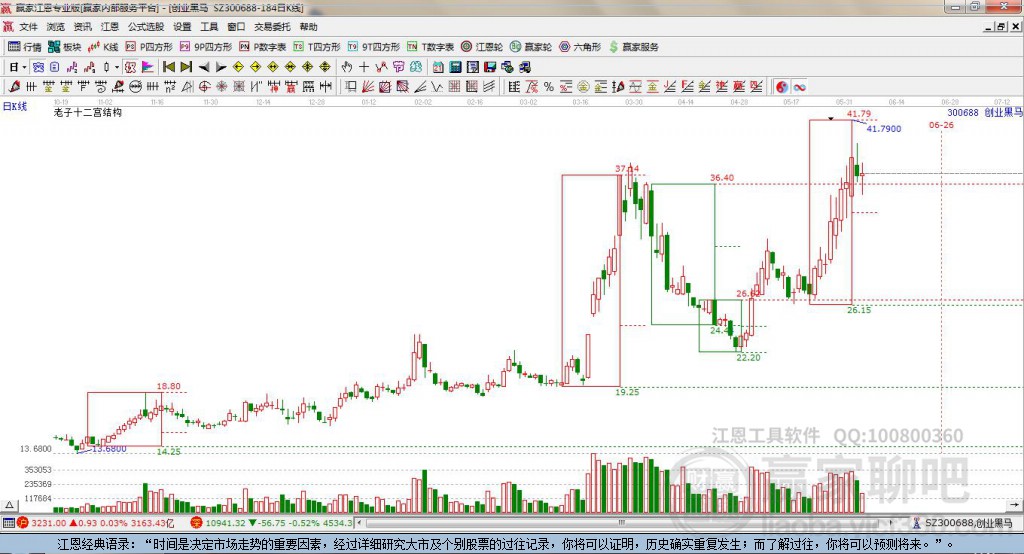
Task: Open the 帮助 menu
Action: point(308,27)
